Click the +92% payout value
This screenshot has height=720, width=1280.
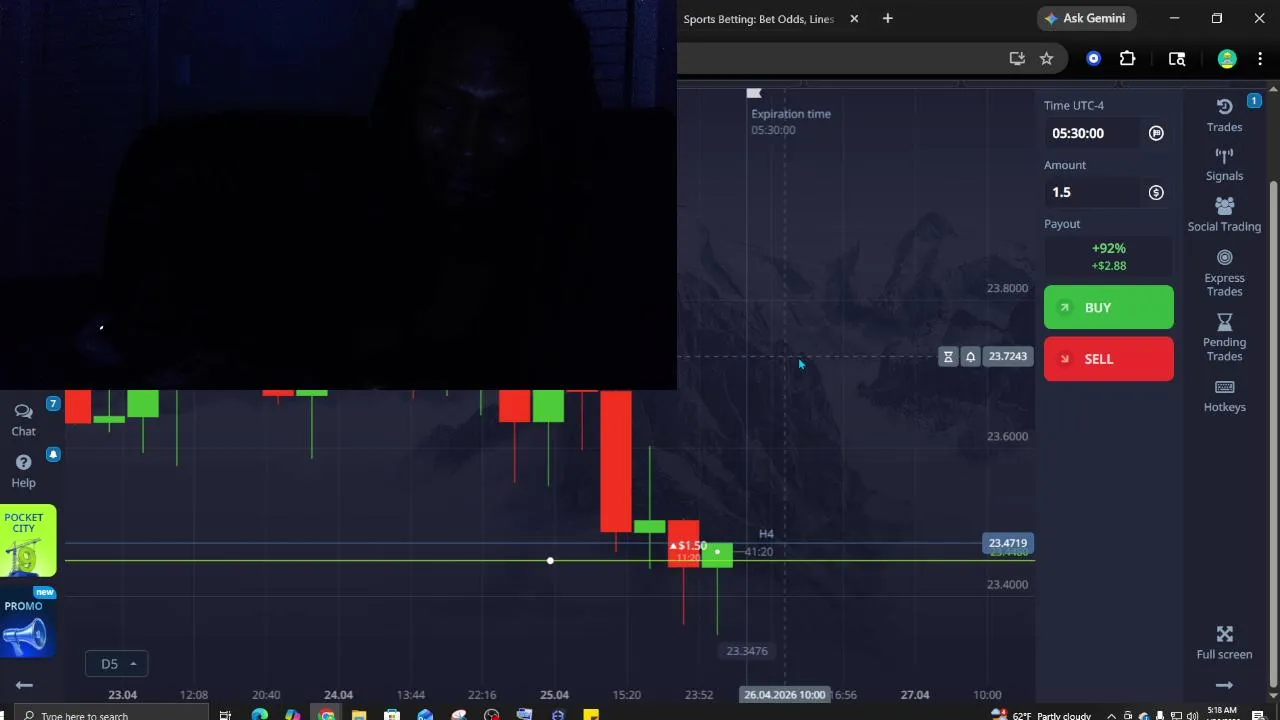(x=1109, y=248)
